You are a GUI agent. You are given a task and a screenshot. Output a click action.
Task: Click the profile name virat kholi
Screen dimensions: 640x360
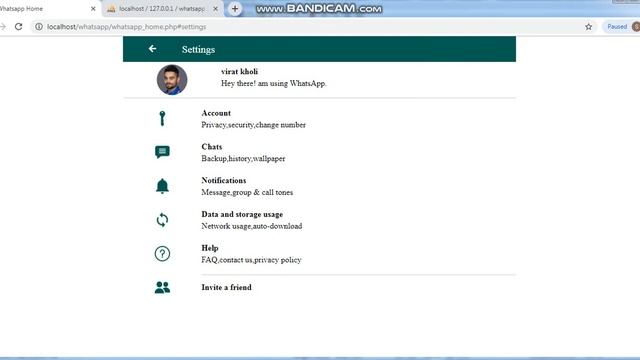(239, 71)
